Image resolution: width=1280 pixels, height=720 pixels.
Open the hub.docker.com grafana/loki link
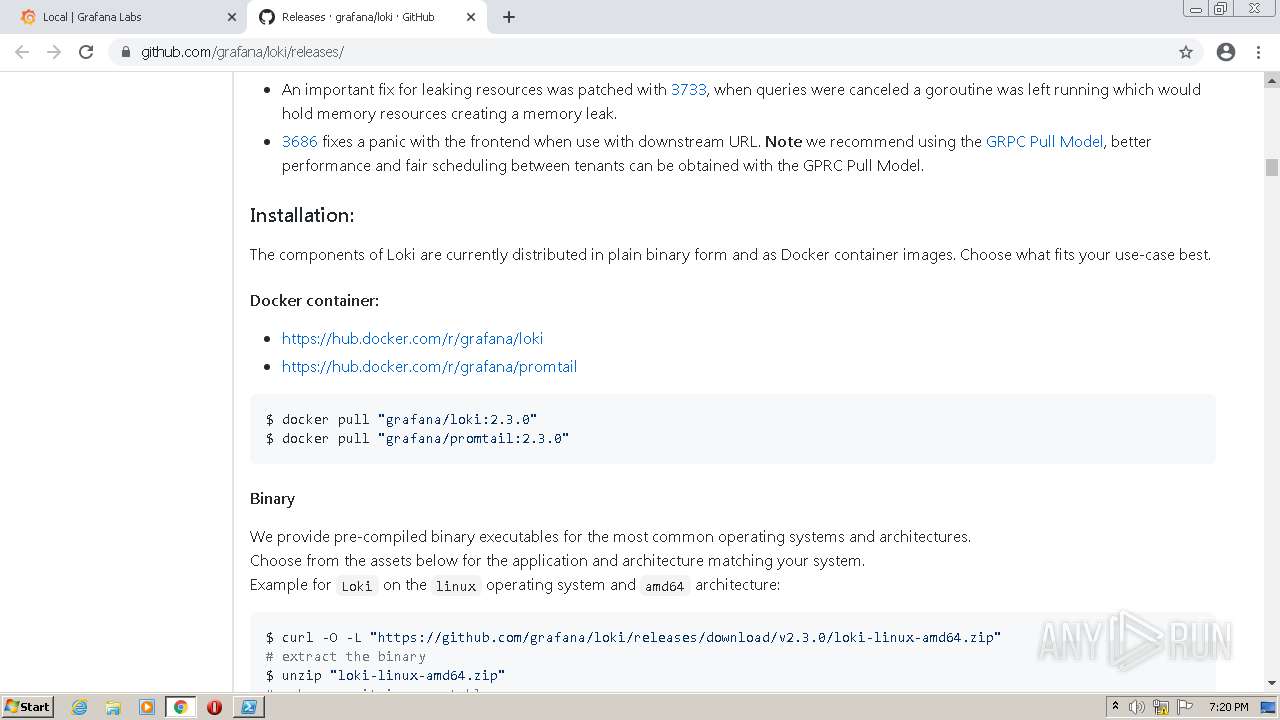pos(412,338)
